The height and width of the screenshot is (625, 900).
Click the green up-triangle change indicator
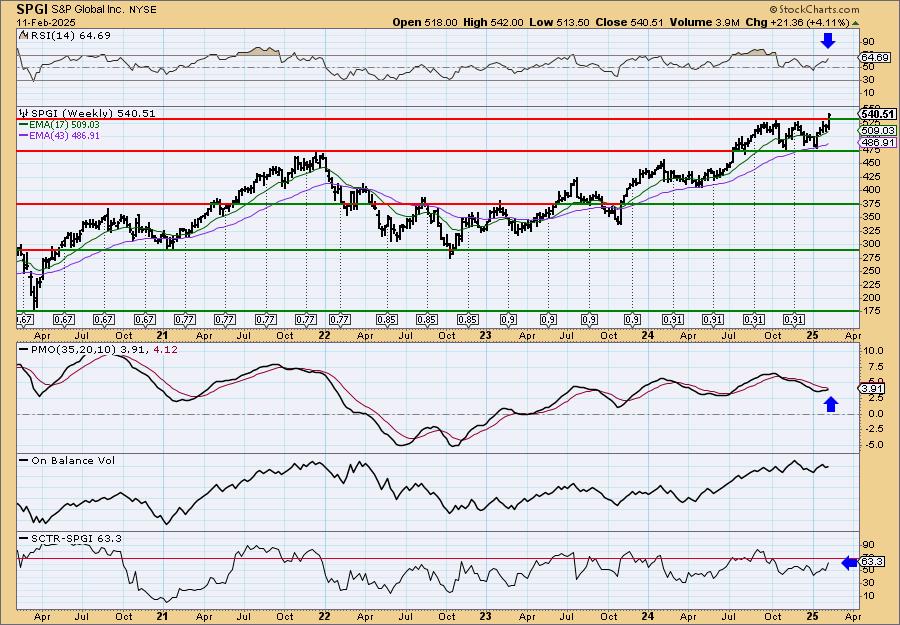[855, 23]
